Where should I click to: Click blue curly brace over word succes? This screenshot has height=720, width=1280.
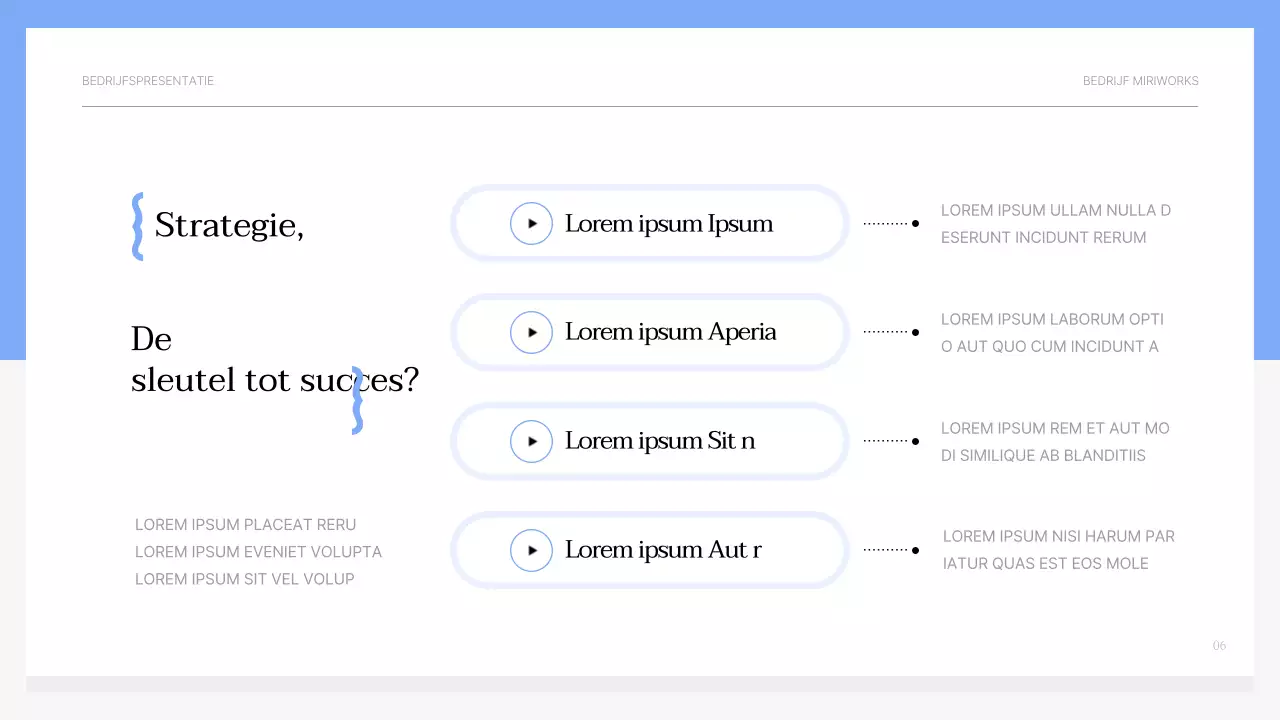357,401
